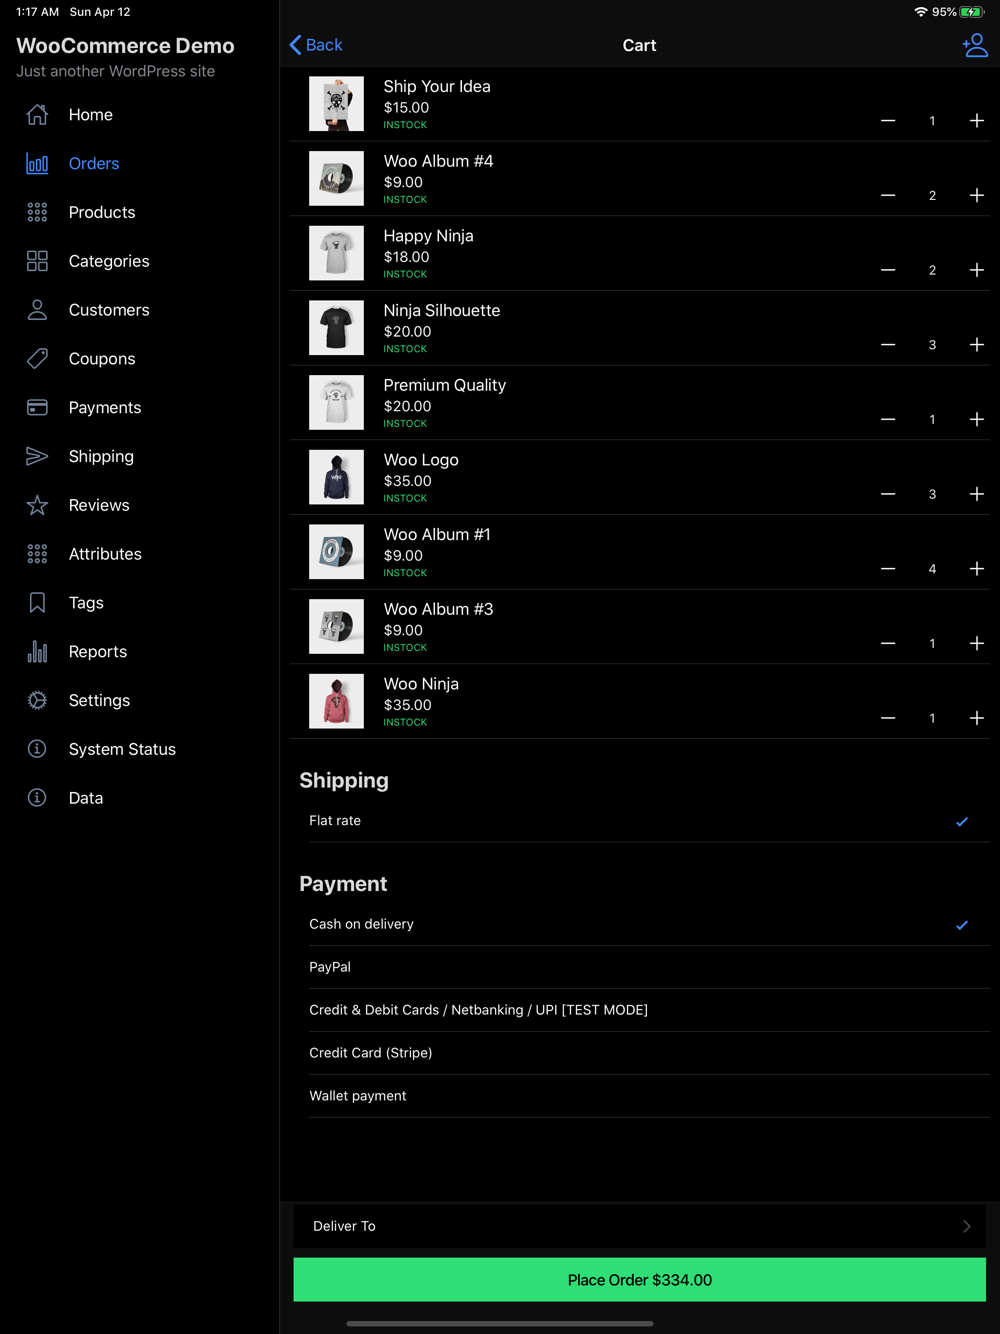Decrease Woo Ninja quantity

tap(888, 718)
